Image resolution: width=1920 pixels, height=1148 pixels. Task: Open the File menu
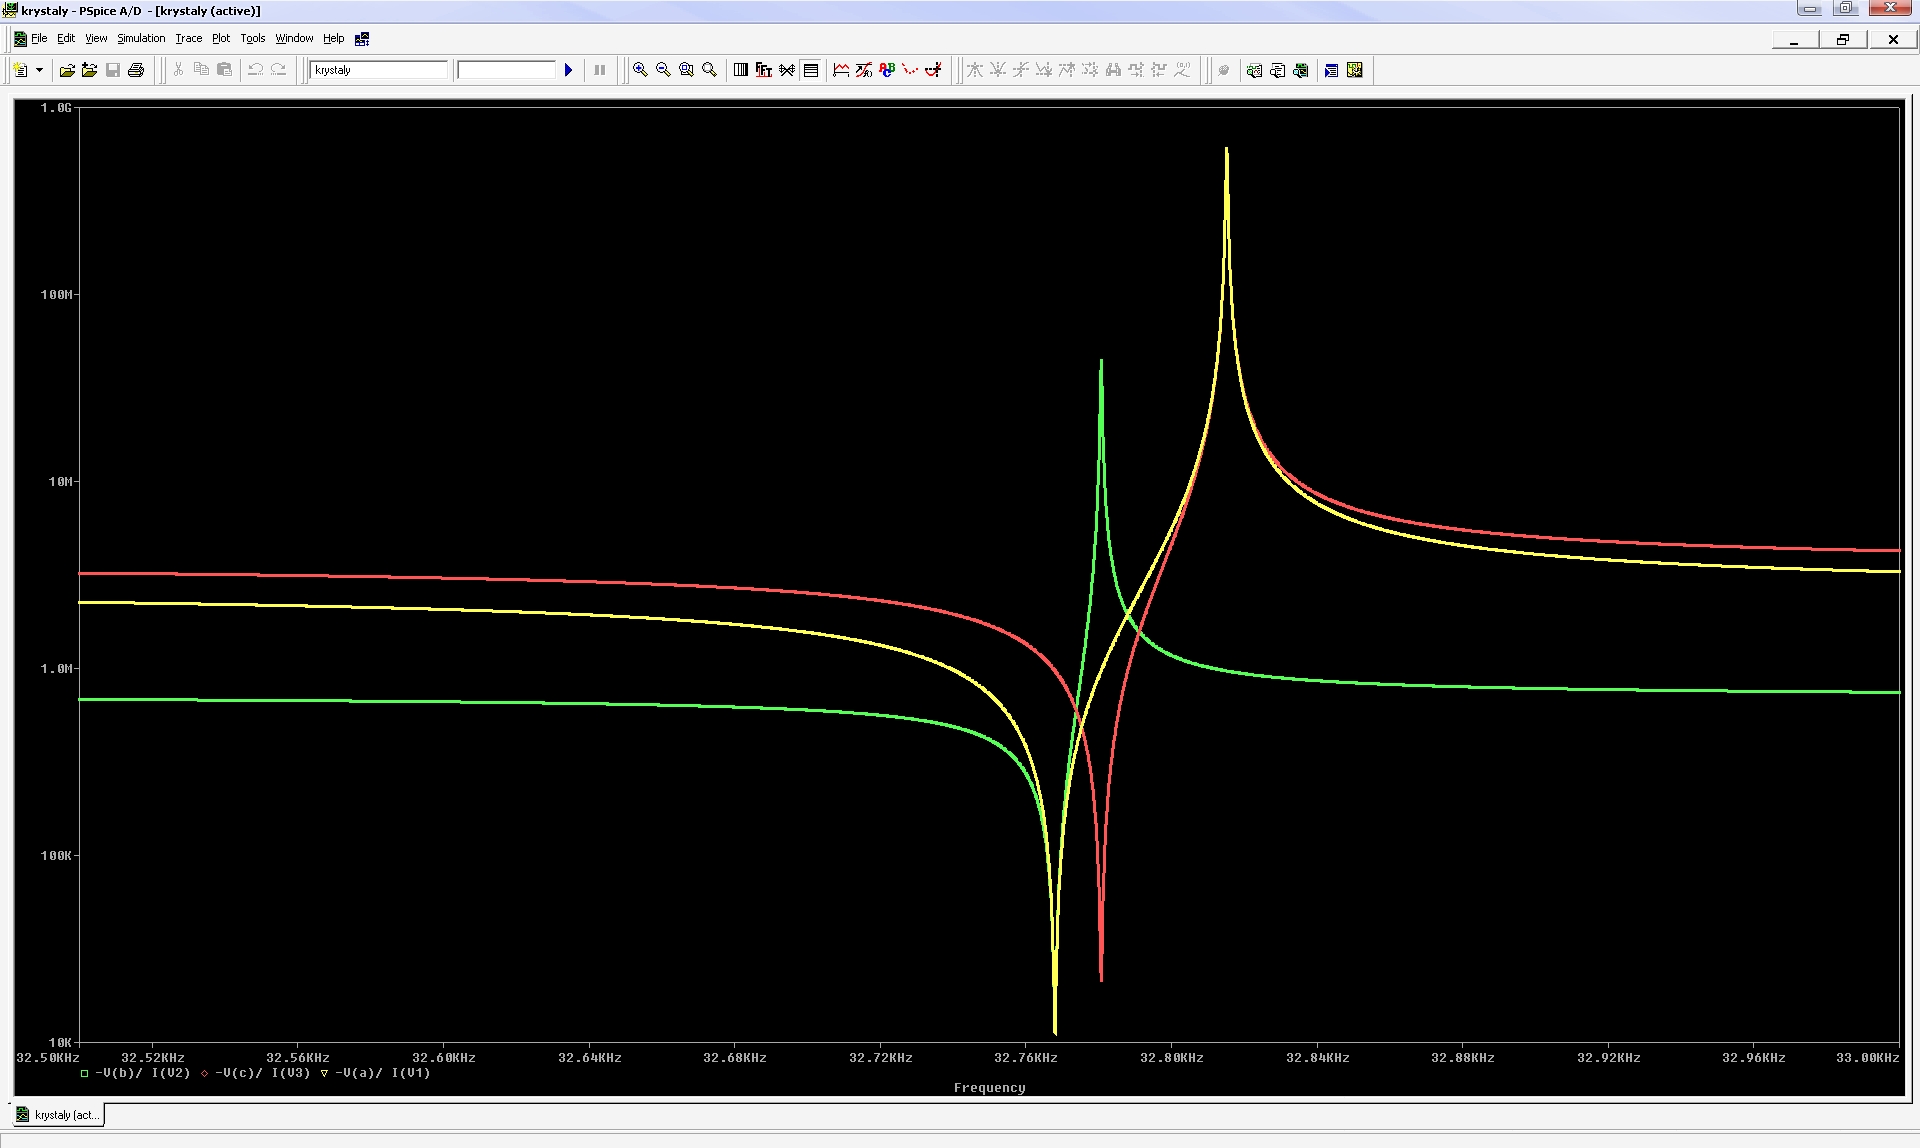(39, 38)
